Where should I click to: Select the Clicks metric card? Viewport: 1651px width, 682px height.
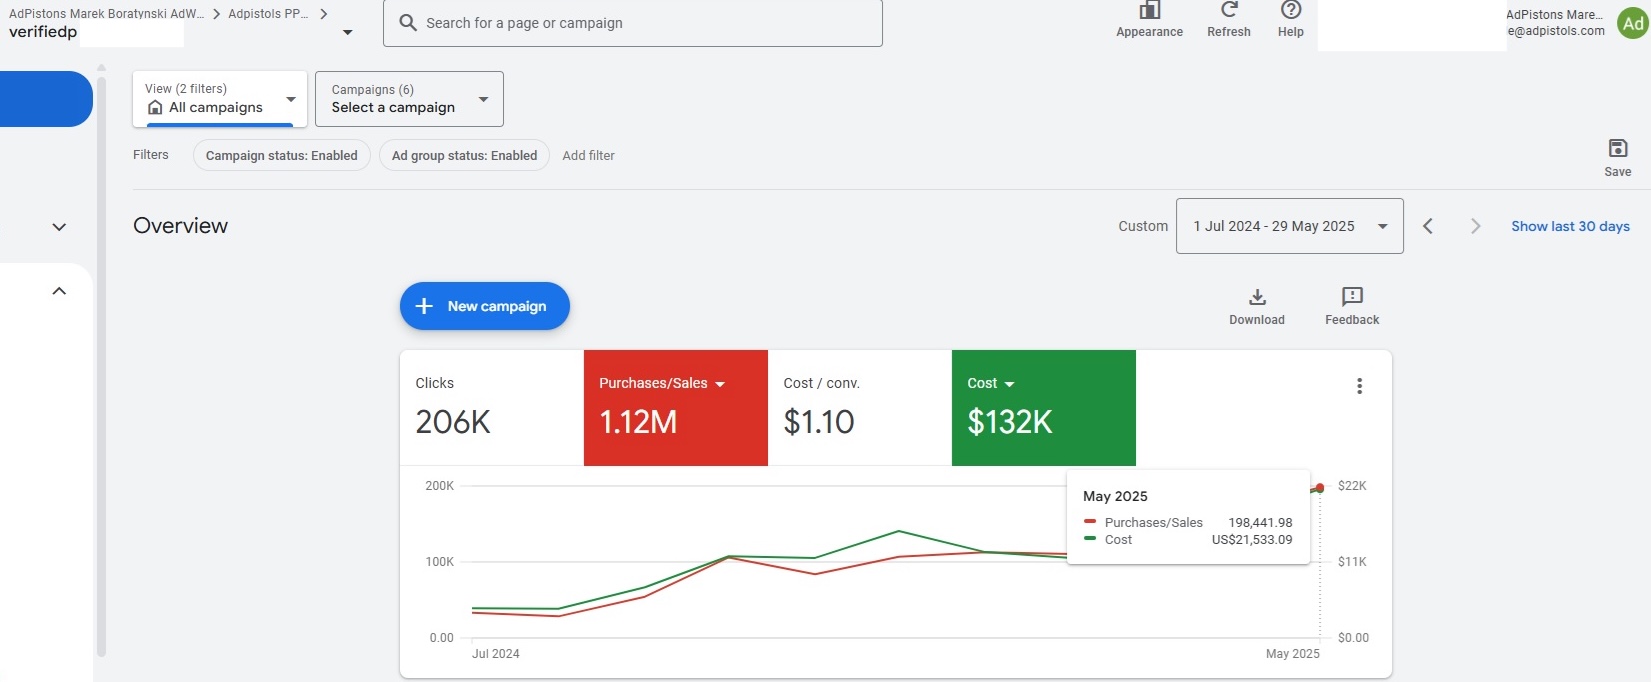click(x=492, y=408)
